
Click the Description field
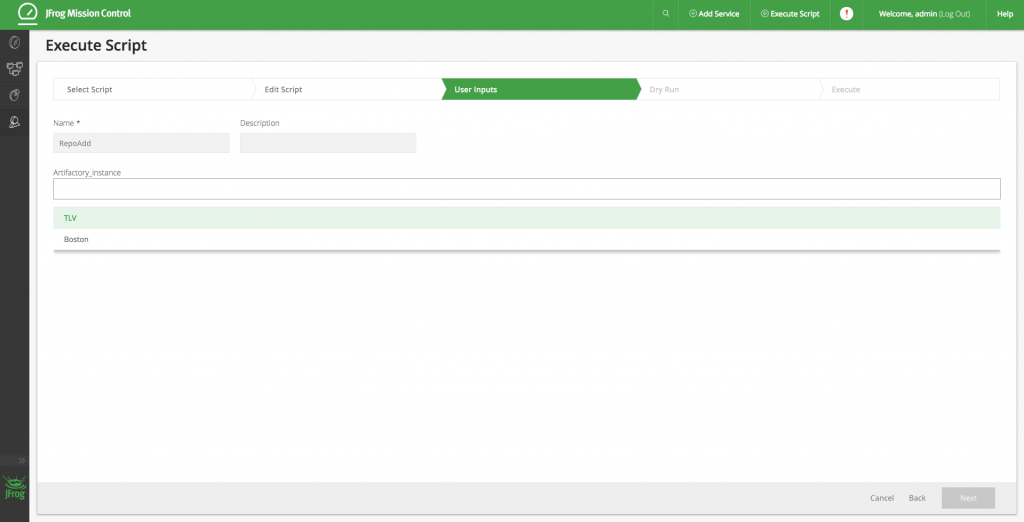point(328,143)
